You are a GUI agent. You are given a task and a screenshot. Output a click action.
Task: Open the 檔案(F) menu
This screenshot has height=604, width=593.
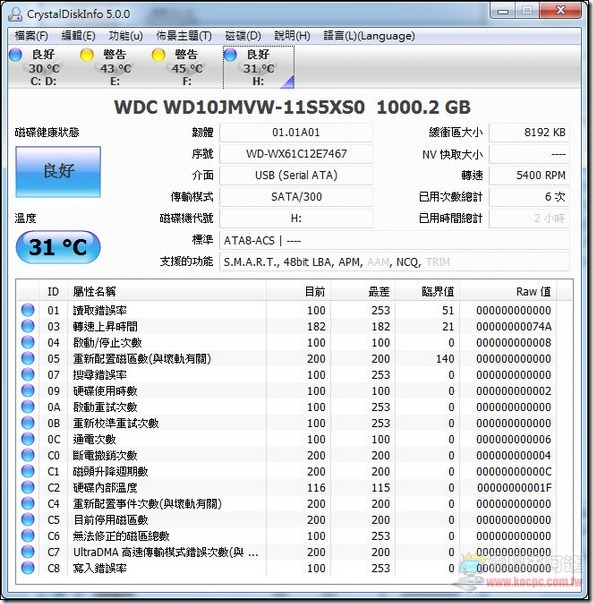[31, 36]
